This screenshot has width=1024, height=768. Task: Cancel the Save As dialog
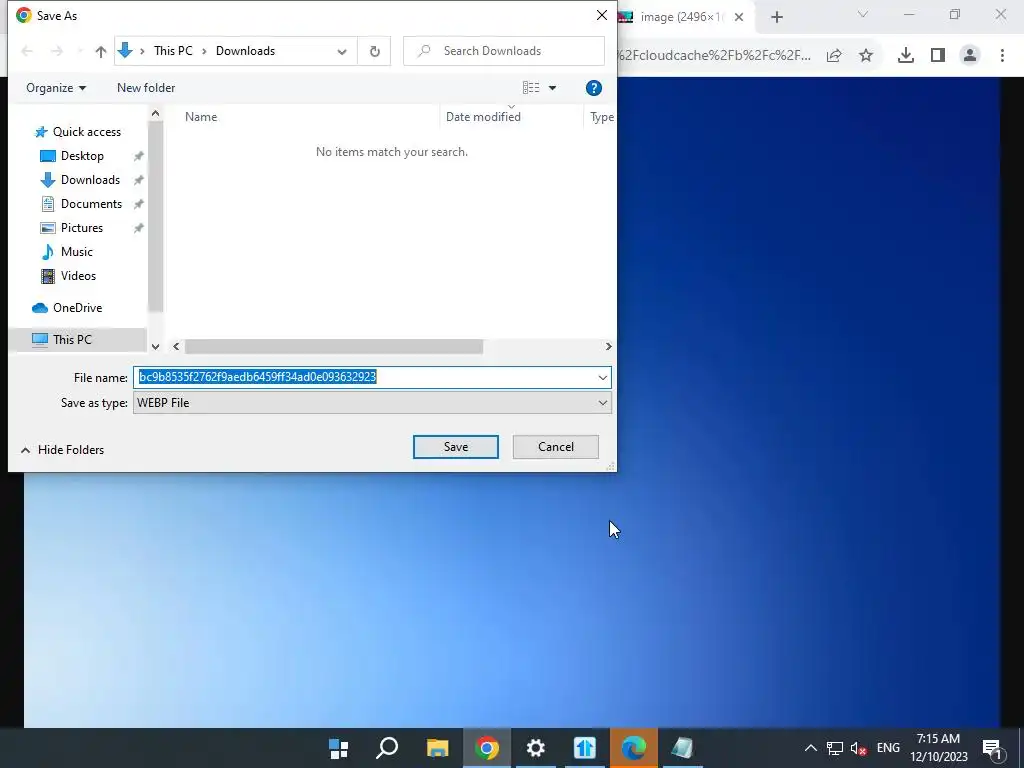click(x=556, y=447)
